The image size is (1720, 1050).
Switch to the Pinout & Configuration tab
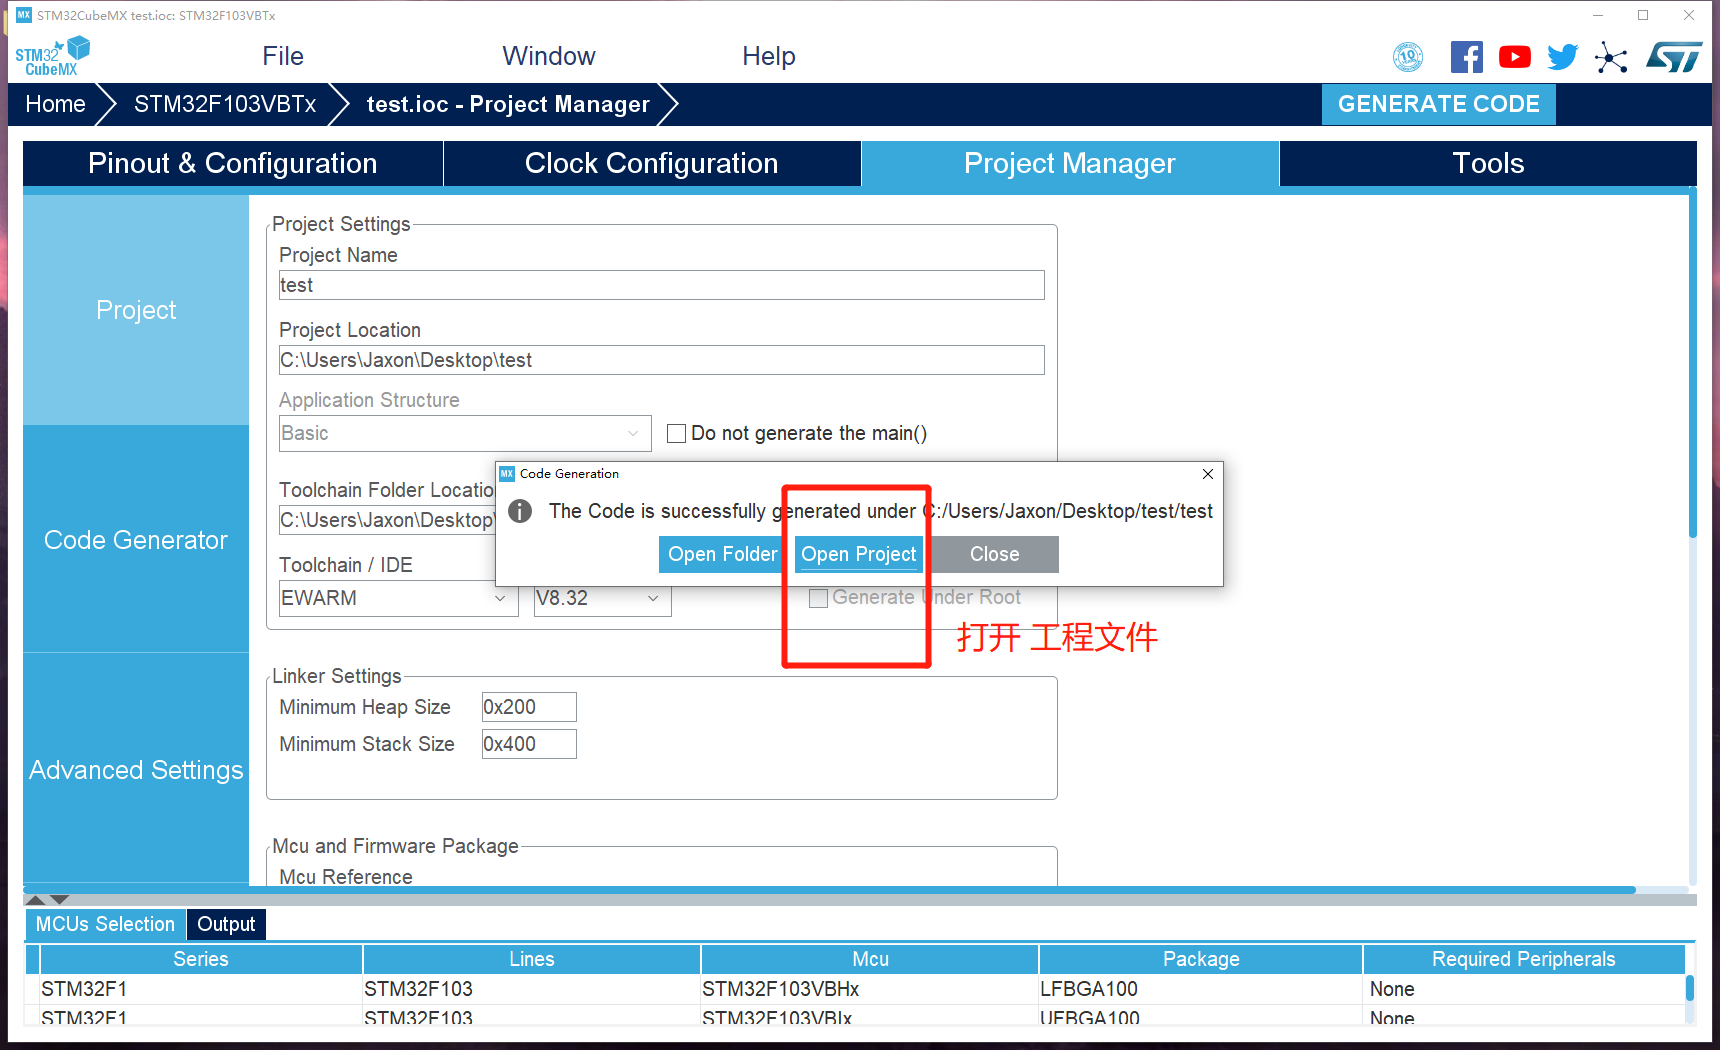(233, 163)
